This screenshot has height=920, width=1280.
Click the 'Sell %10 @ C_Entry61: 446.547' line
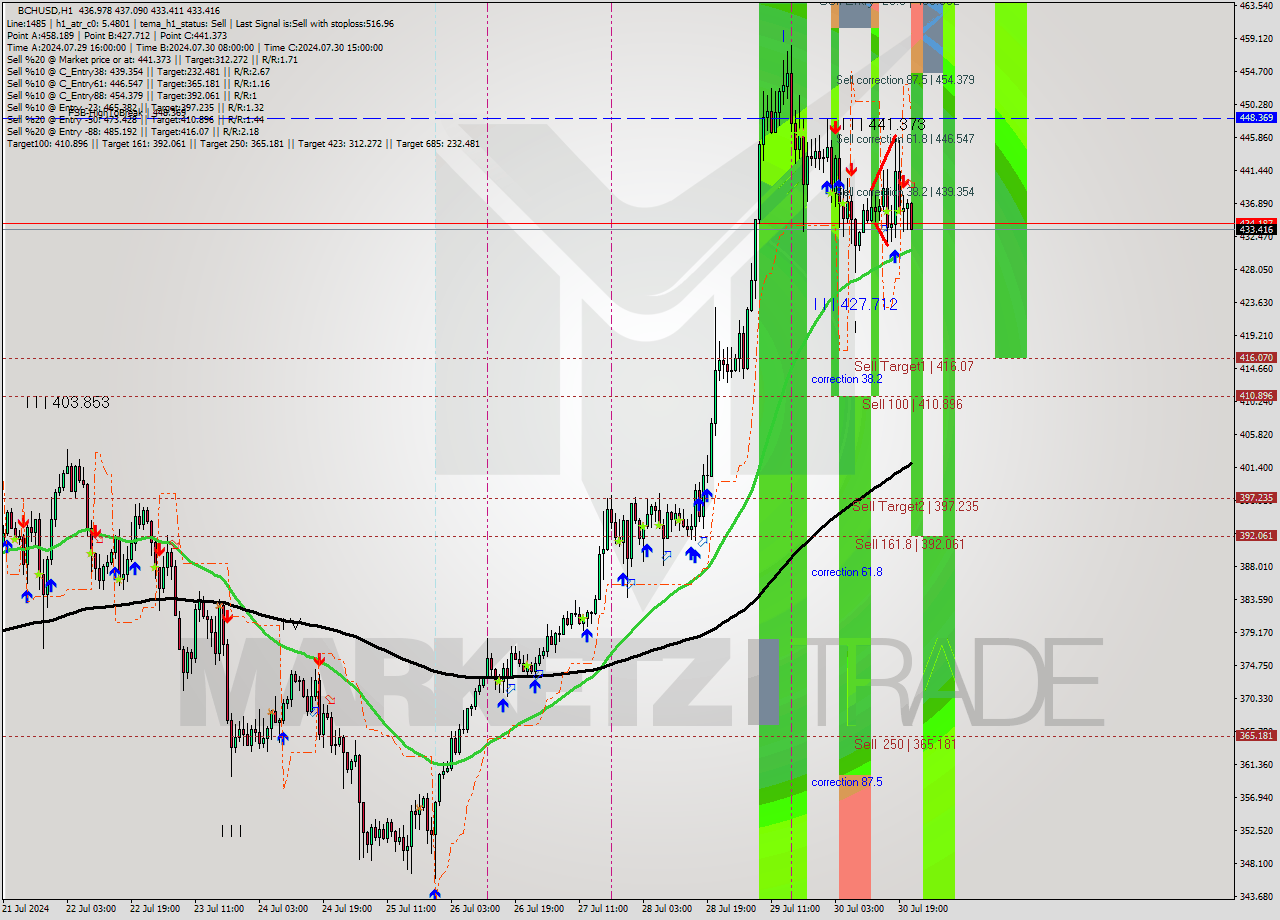[138, 83]
